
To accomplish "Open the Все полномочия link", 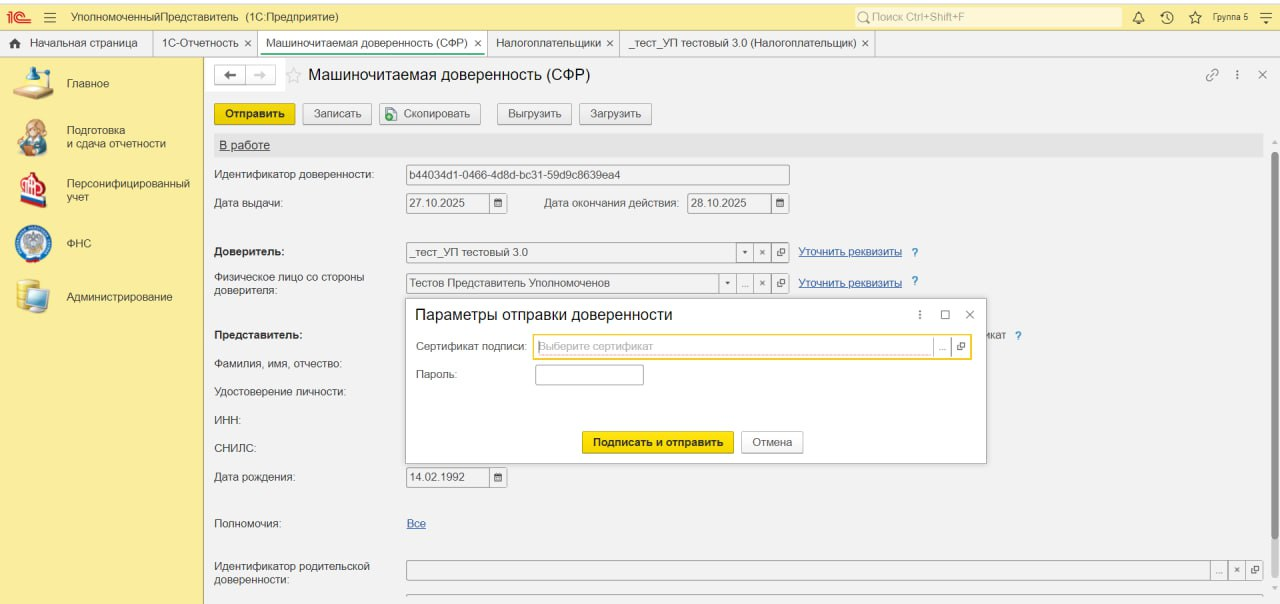I will pos(416,523).
